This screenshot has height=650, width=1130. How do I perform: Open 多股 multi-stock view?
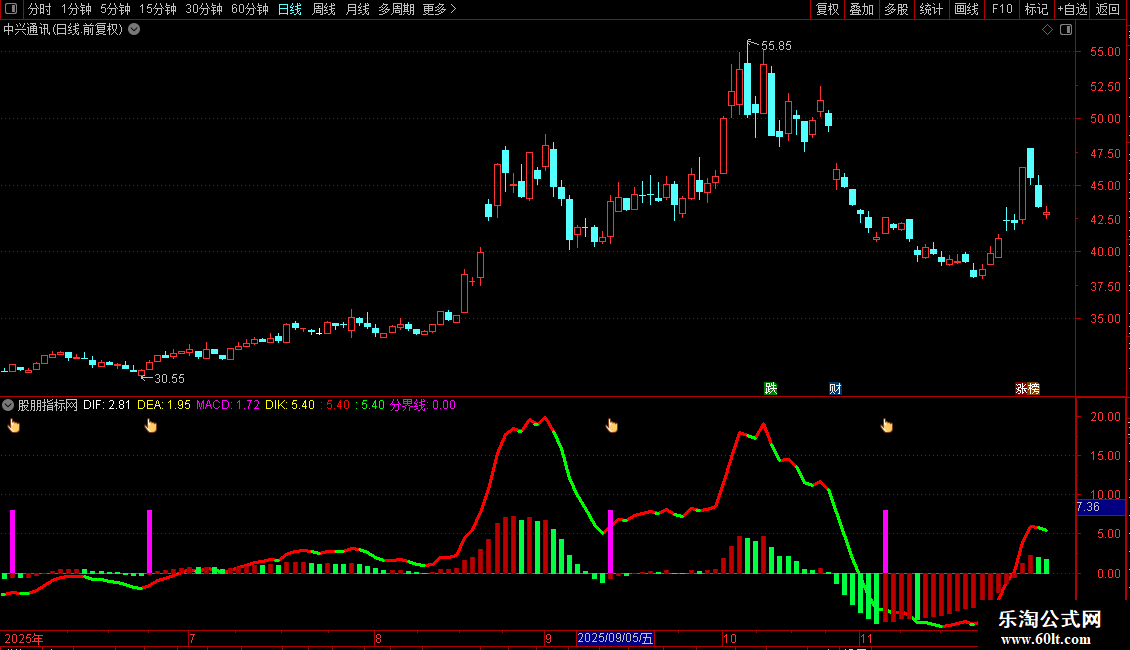point(896,9)
